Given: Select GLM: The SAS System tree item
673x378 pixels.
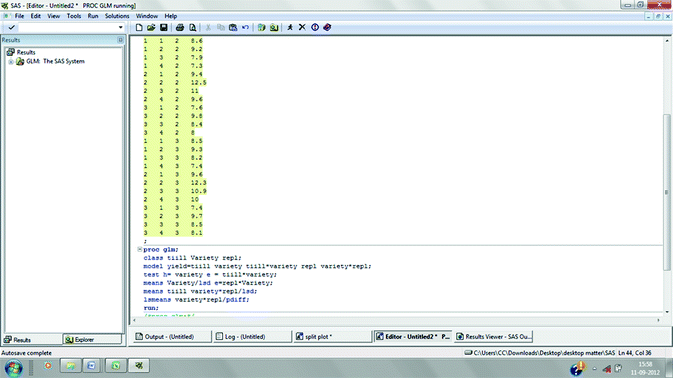Looking at the screenshot, I should coord(55,61).
